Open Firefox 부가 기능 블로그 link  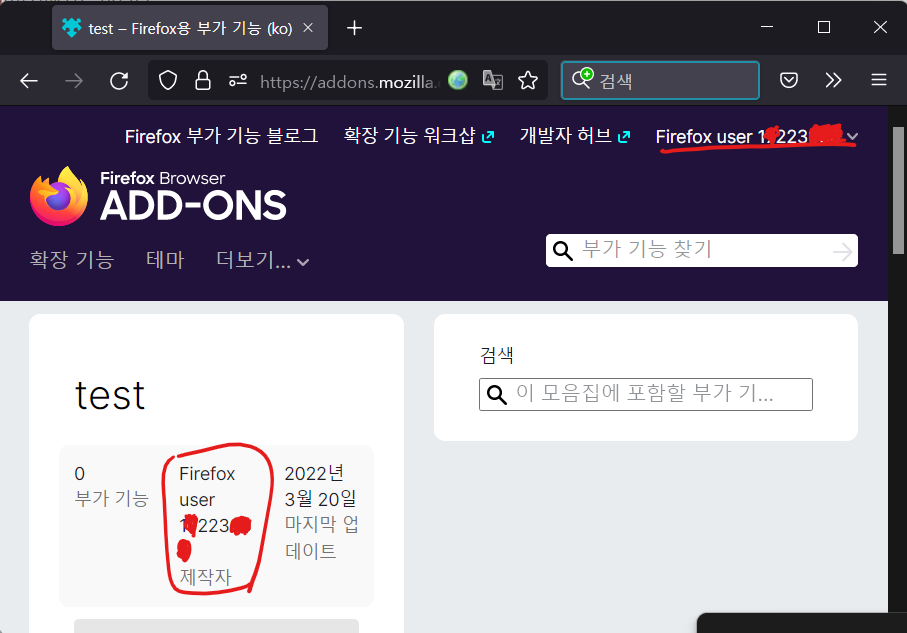tap(221, 137)
